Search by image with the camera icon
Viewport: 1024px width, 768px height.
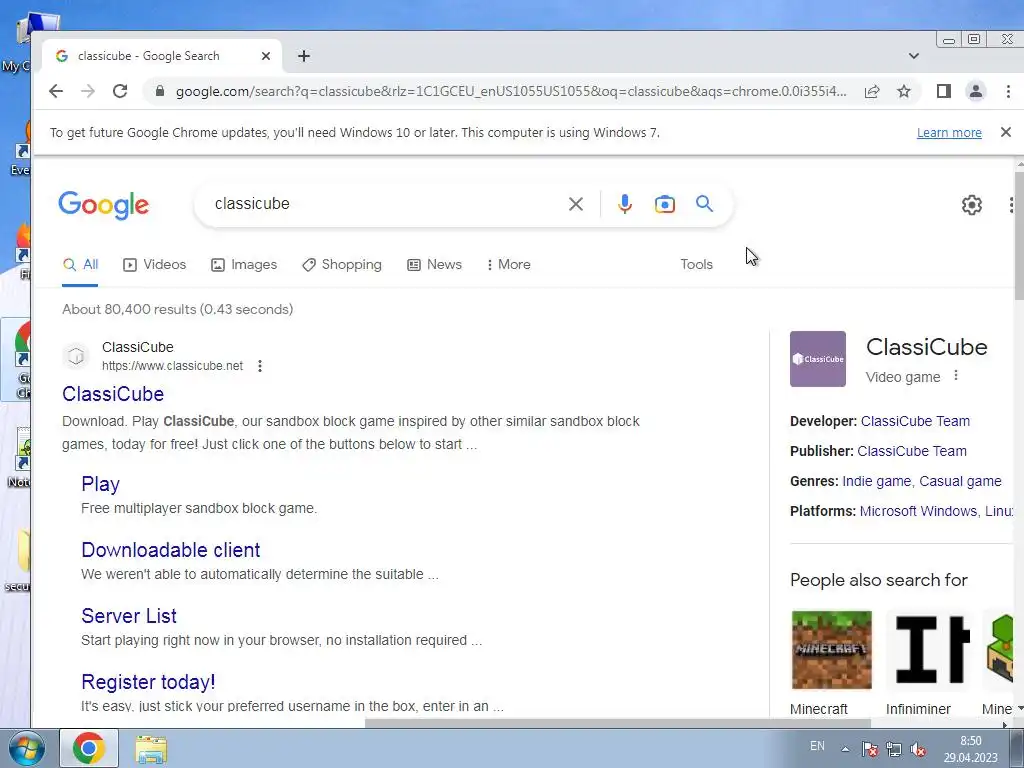point(664,204)
